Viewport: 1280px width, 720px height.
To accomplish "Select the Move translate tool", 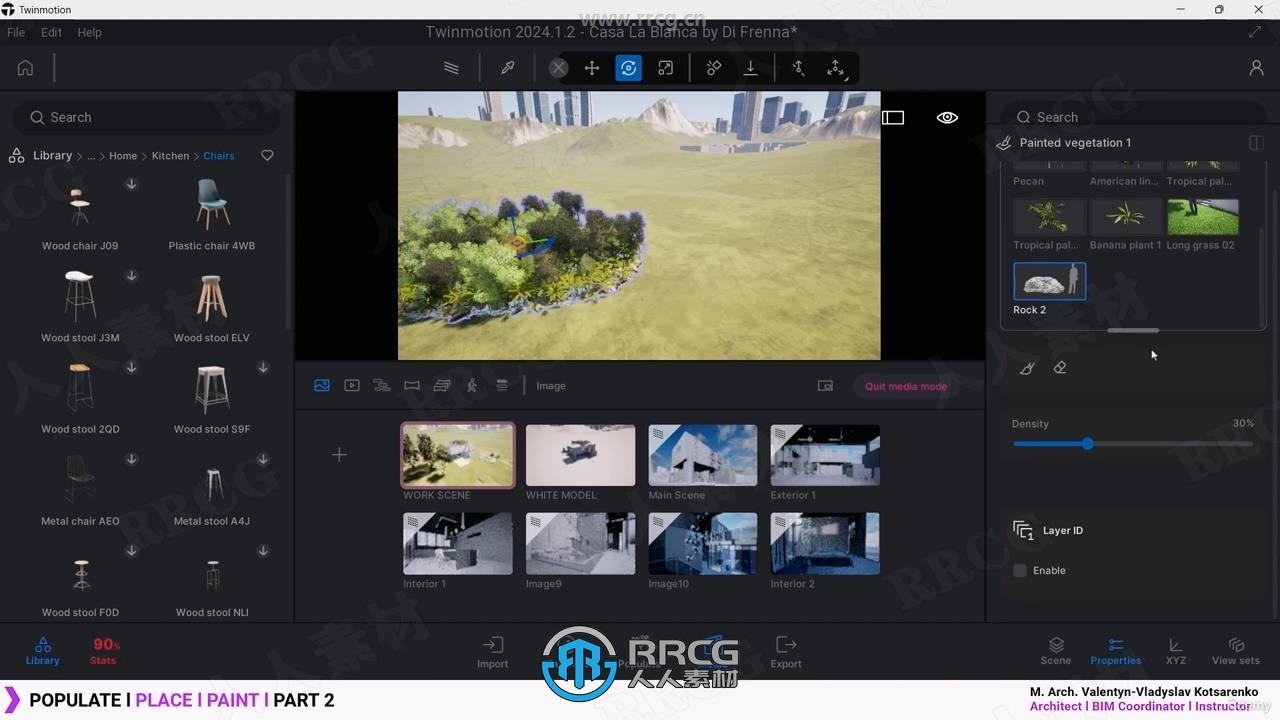I will click(592, 68).
